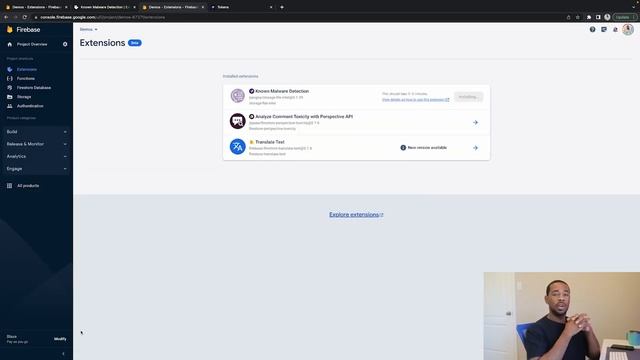Click the Extensions sidebar icon
This screenshot has width=640, height=360.
click(10, 69)
